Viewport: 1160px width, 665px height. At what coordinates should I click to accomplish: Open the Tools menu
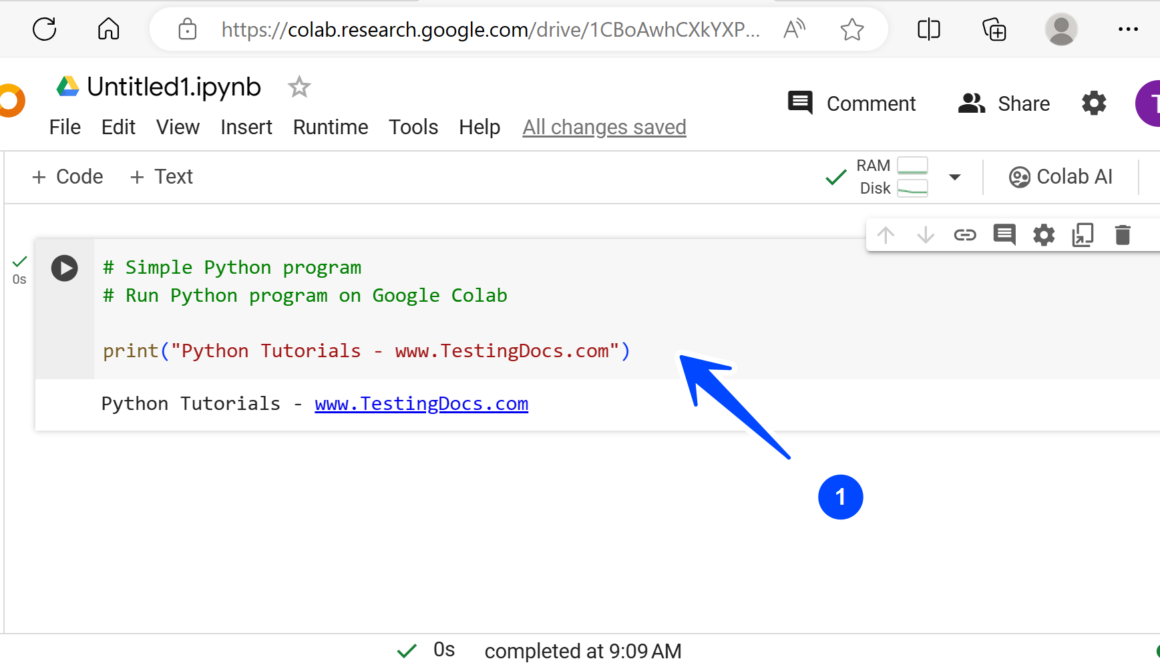[413, 127]
